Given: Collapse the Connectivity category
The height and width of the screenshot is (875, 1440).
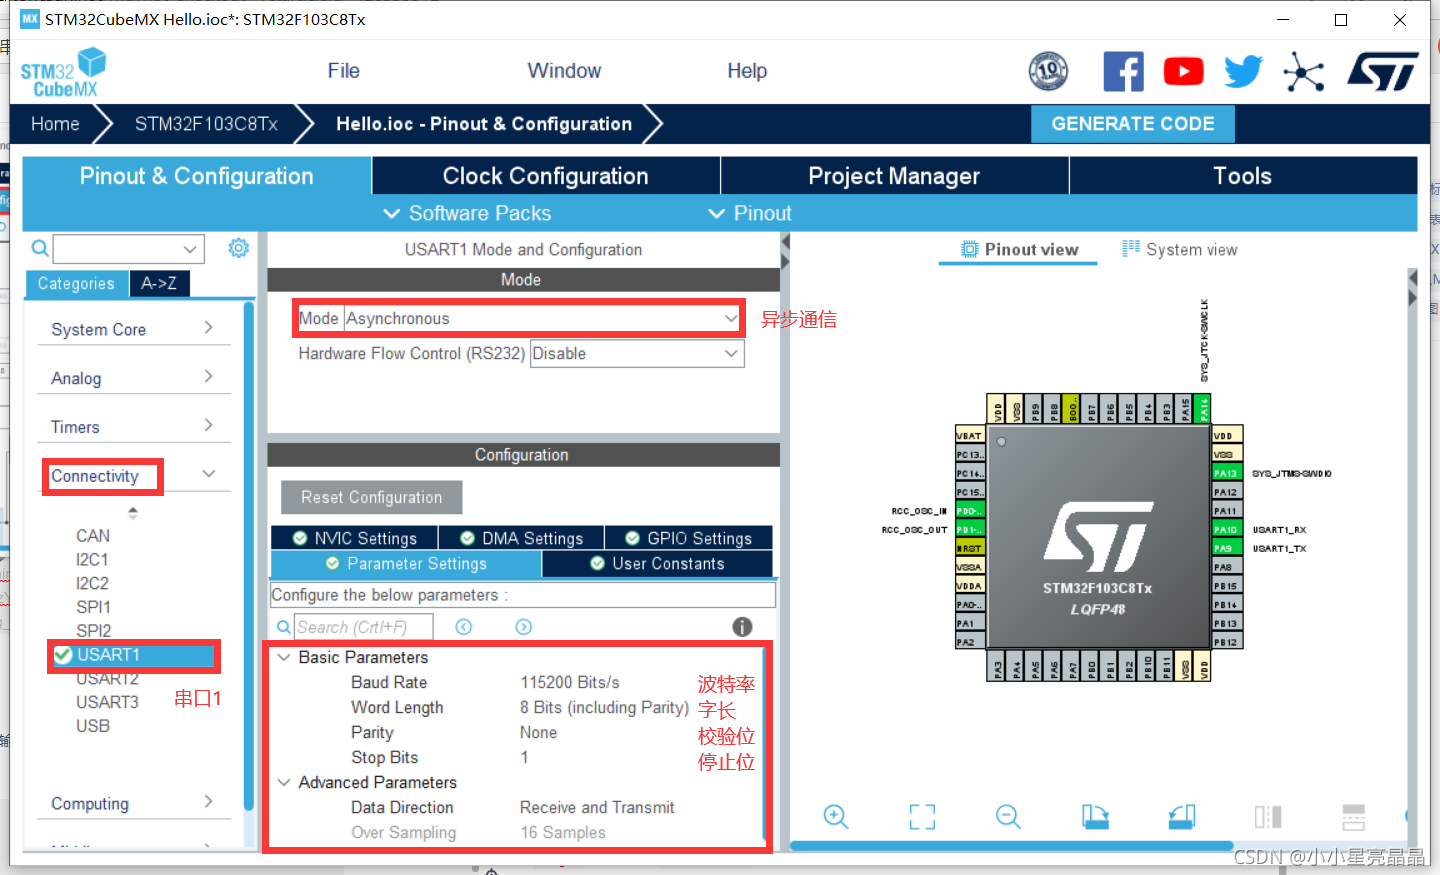Looking at the screenshot, I should 209,474.
